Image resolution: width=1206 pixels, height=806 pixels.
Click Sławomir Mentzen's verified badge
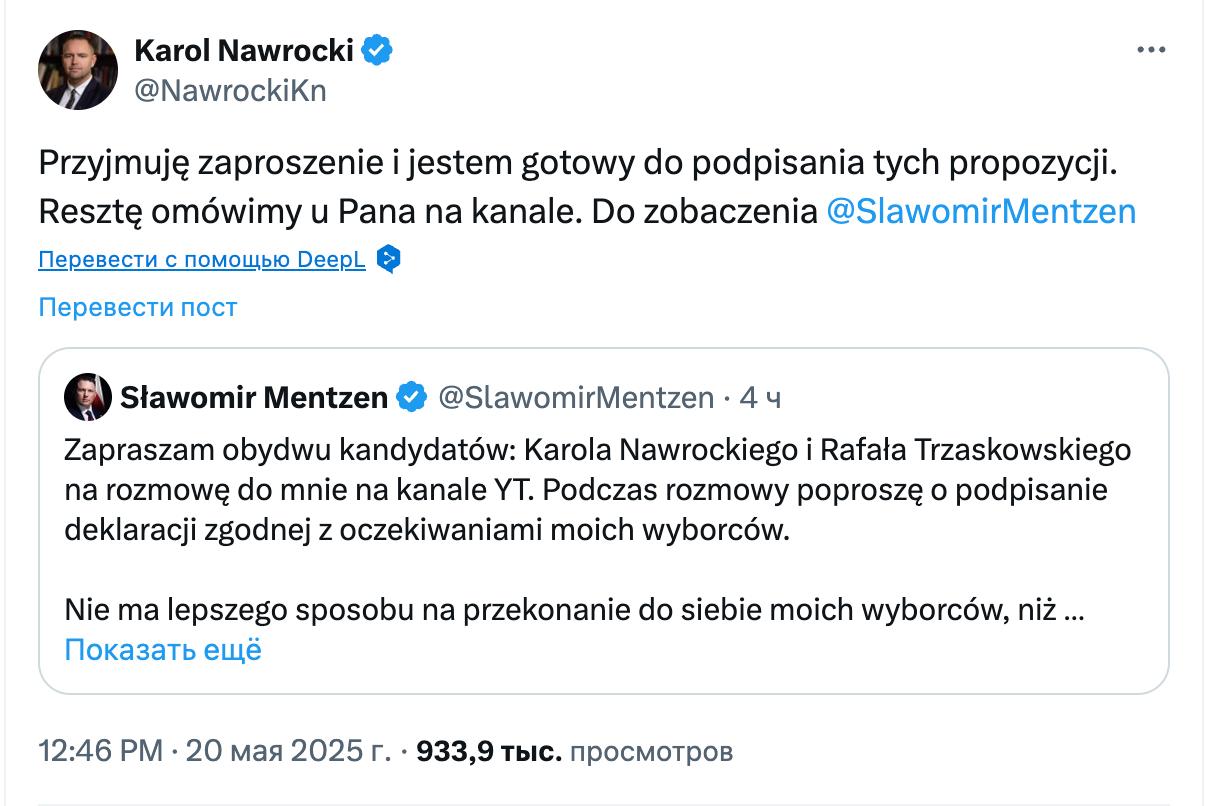point(411,398)
